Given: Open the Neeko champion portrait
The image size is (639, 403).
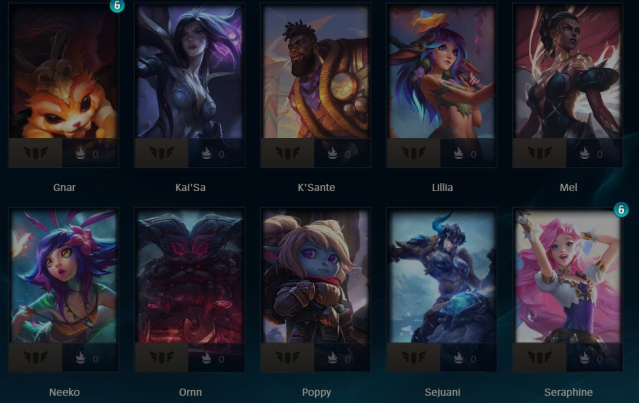Looking at the screenshot, I should point(63,276).
